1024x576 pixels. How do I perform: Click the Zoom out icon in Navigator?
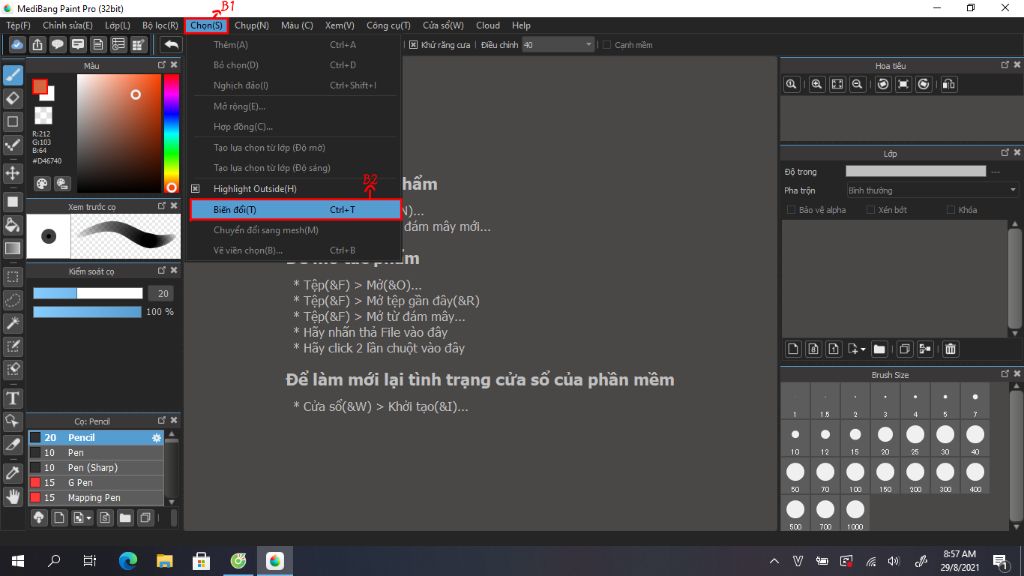857,84
